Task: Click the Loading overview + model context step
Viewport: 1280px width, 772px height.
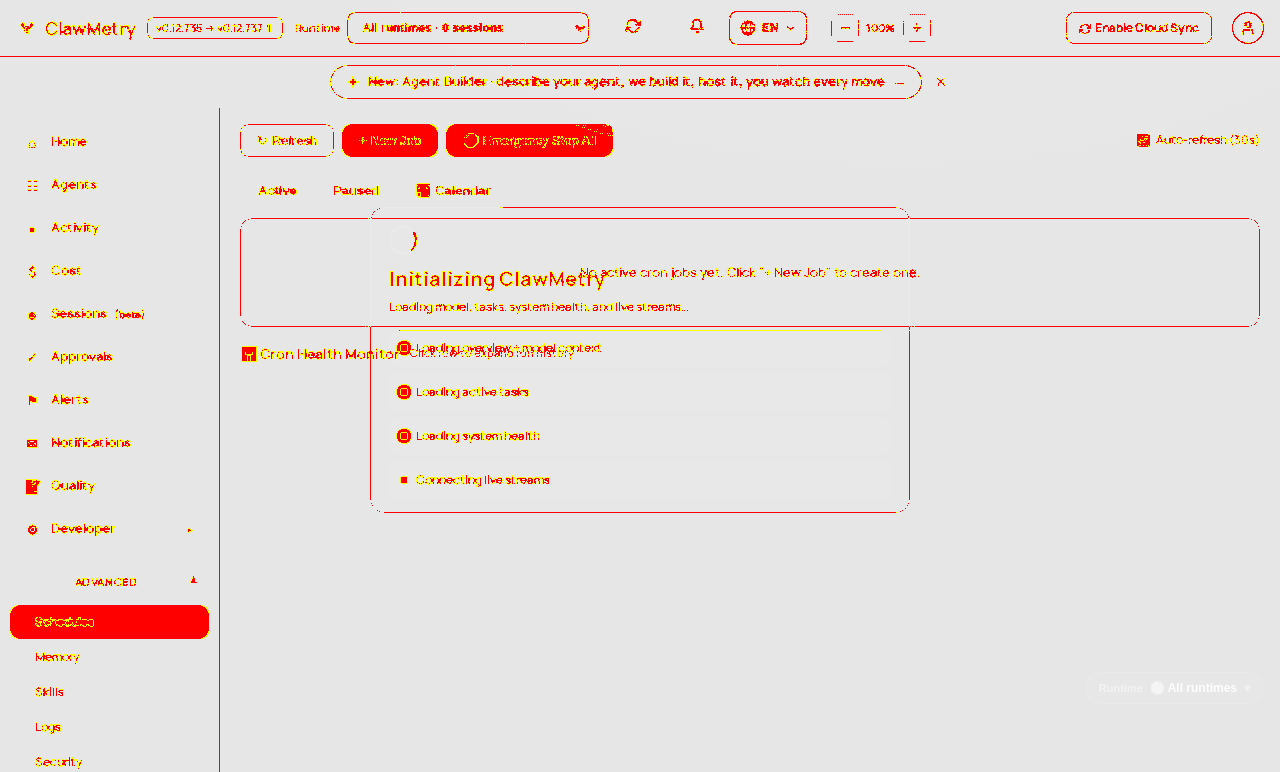Action: click(x=640, y=348)
